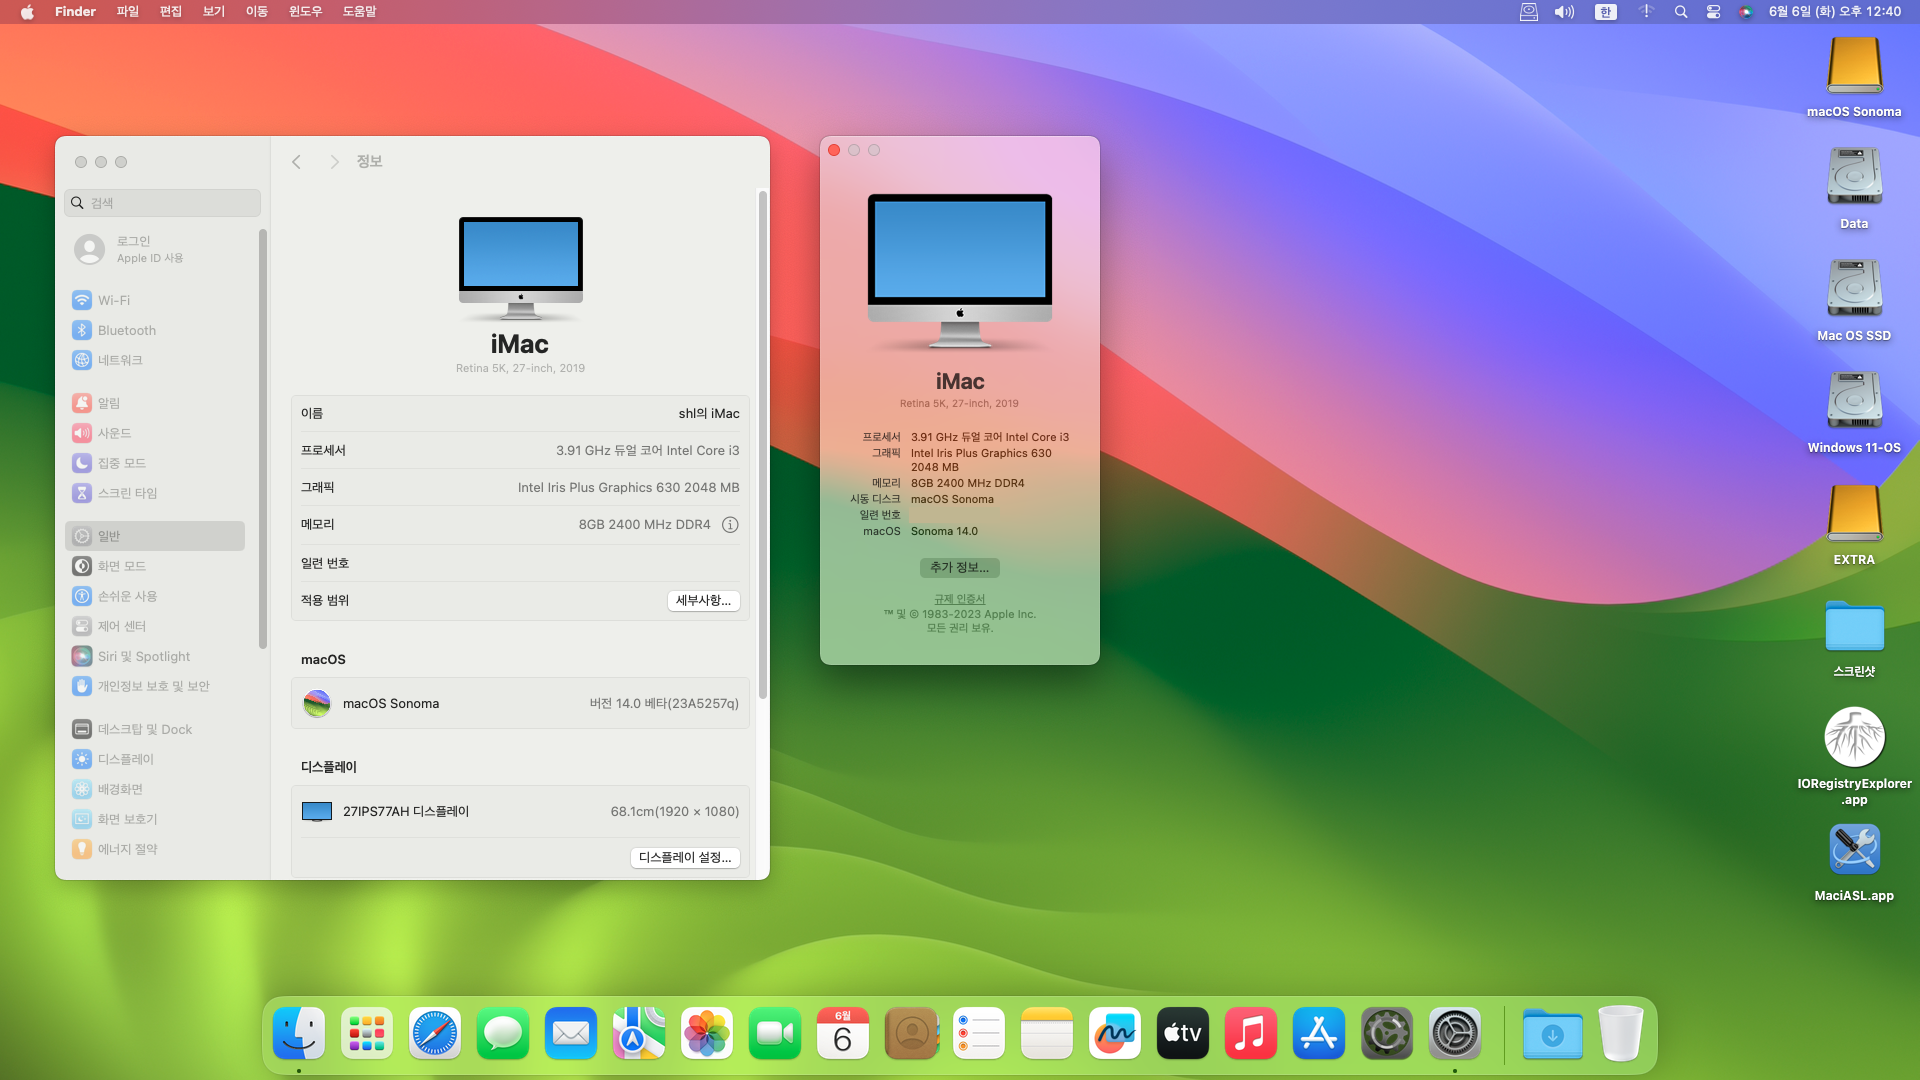Click 보기 view menu item
The image size is (1920, 1080).
point(212,12)
